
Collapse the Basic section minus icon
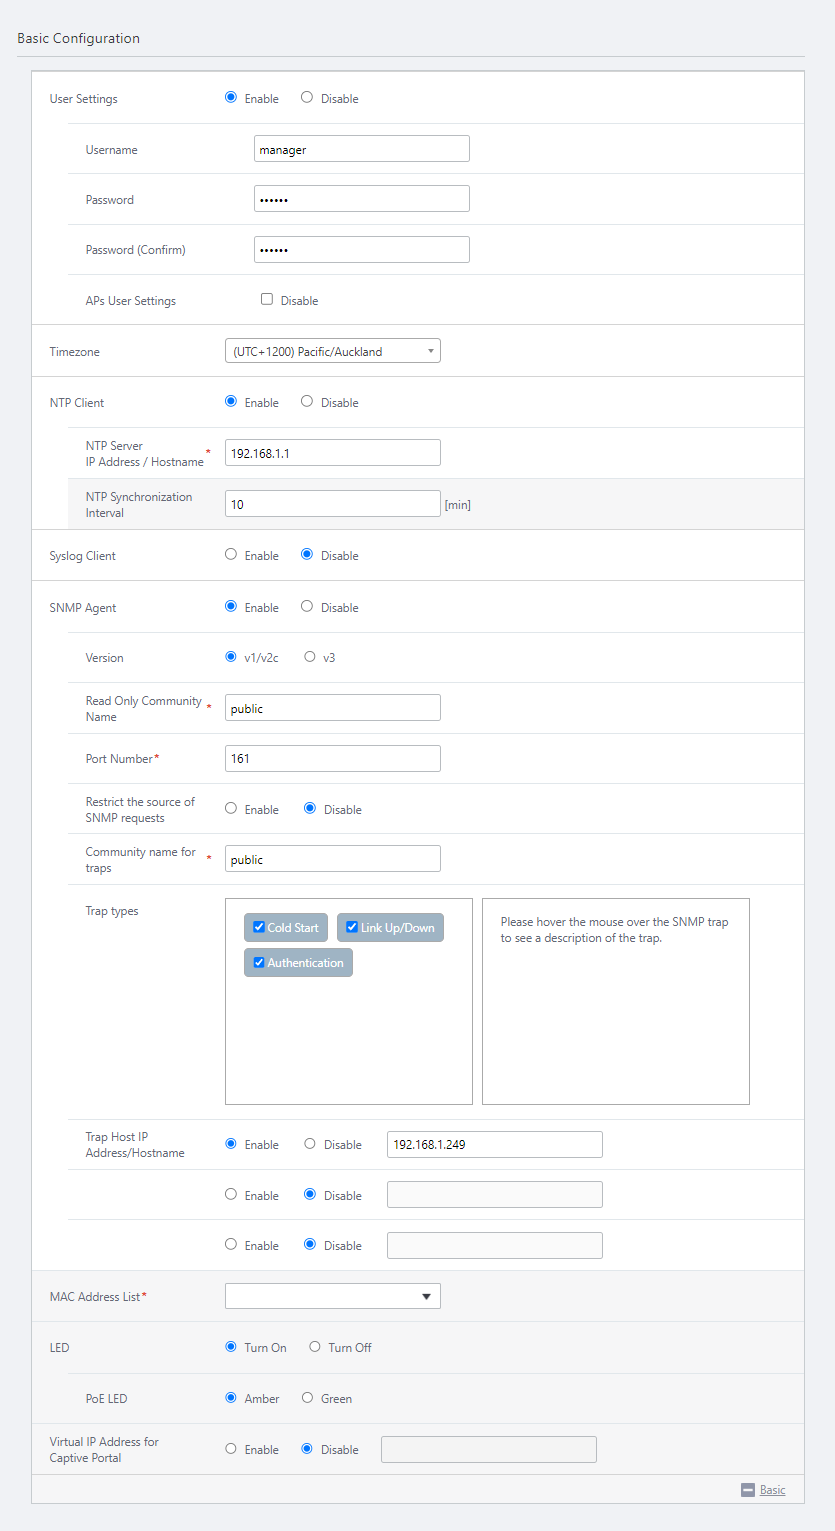747,1490
